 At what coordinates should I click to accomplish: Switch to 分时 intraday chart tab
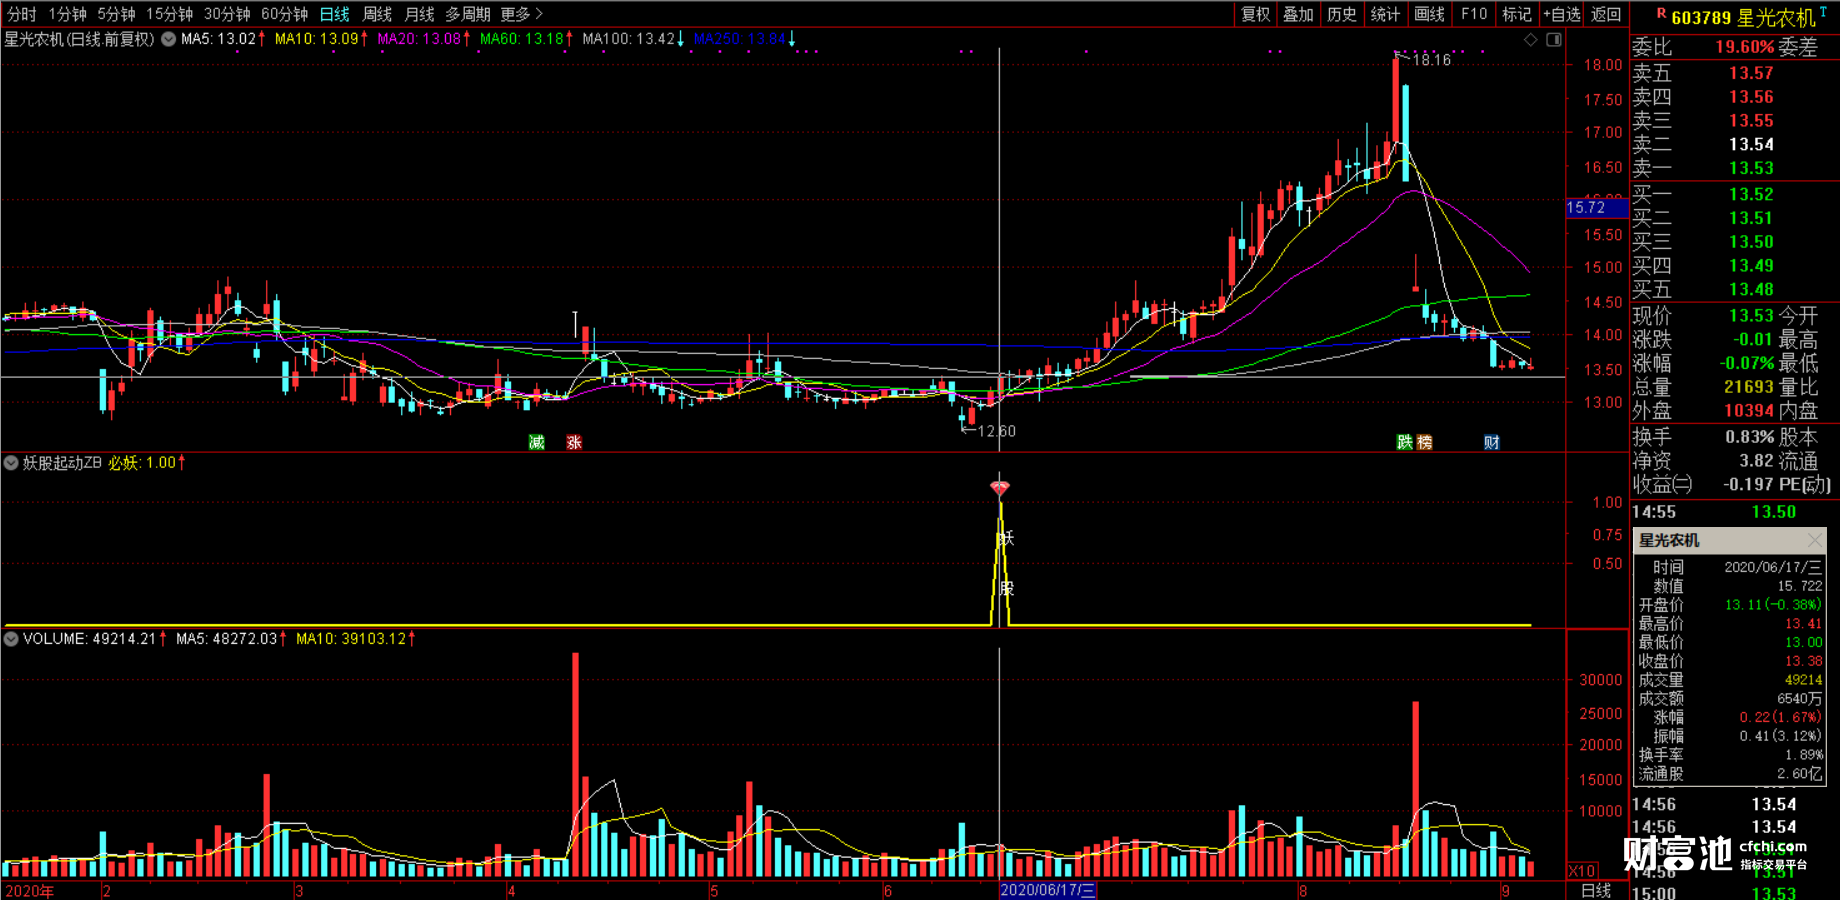(22, 14)
